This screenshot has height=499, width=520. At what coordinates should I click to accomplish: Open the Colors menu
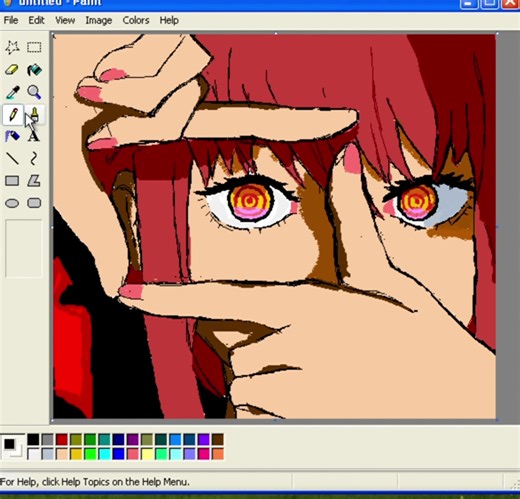click(x=136, y=20)
